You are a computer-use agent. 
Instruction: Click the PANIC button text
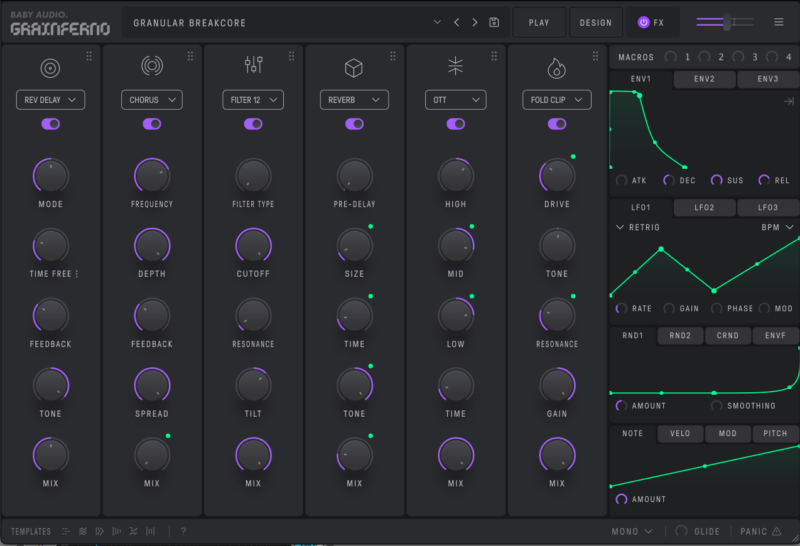coord(754,531)
